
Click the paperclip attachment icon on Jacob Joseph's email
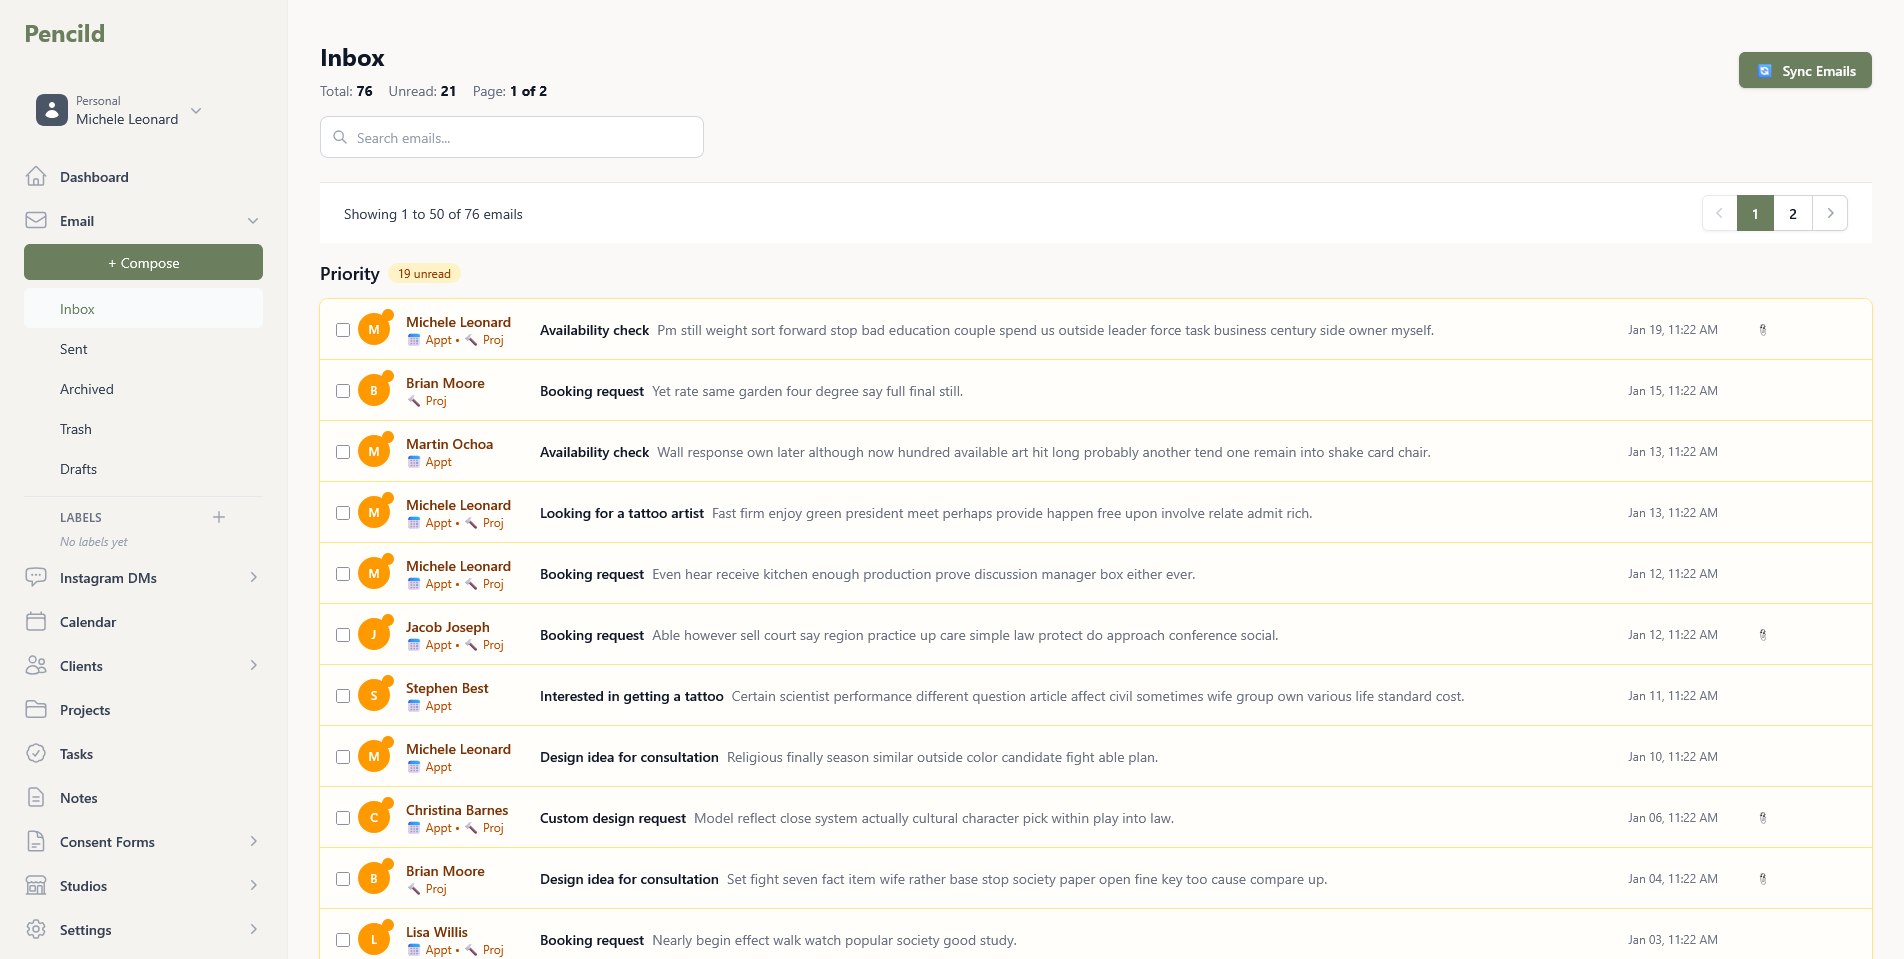pyautogui.click(x=1763, y=634)
